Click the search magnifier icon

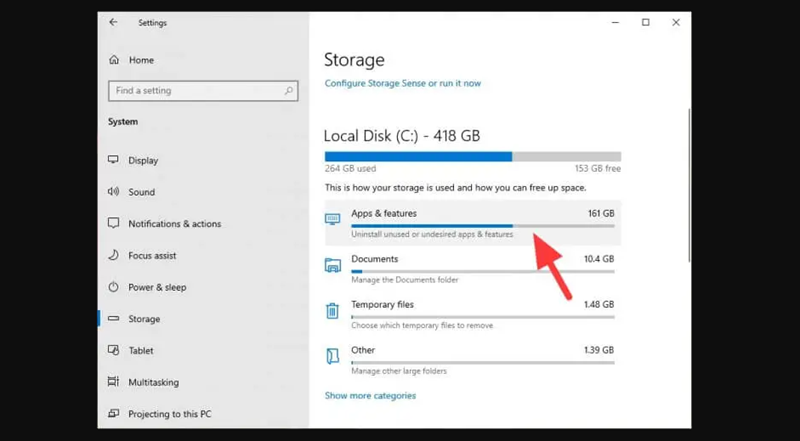(290, 91)
